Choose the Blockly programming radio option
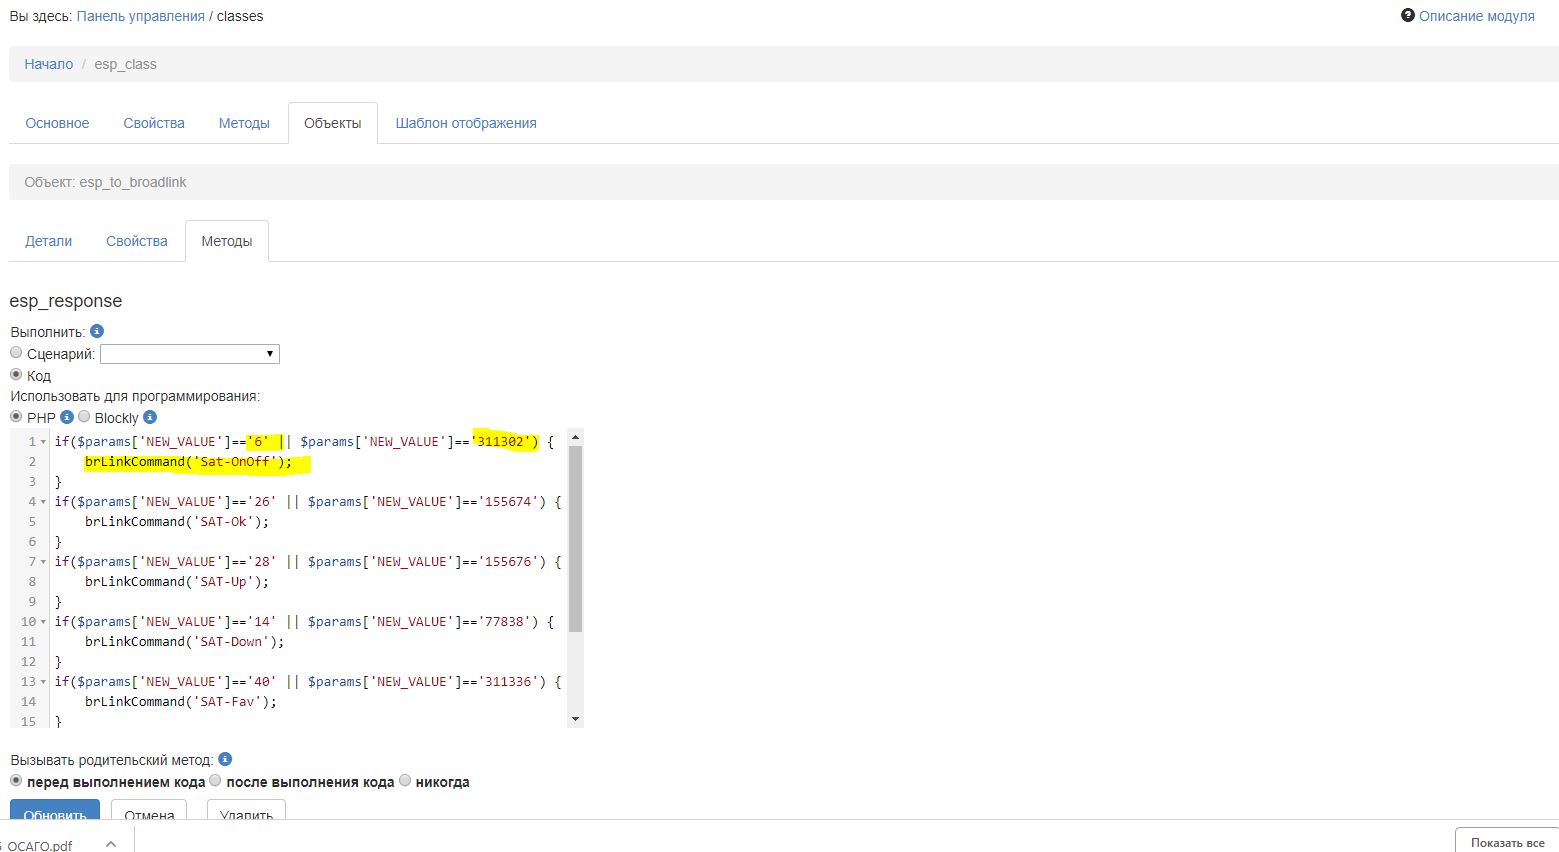The image size is (1559, 852). pos(84,417)
